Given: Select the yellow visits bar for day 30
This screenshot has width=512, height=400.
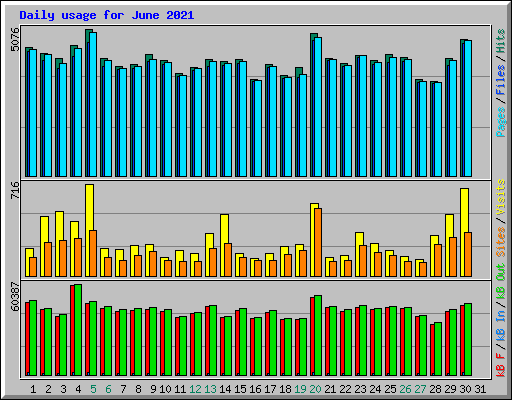Looking at the screenshot, I should [x=465, y=232].
